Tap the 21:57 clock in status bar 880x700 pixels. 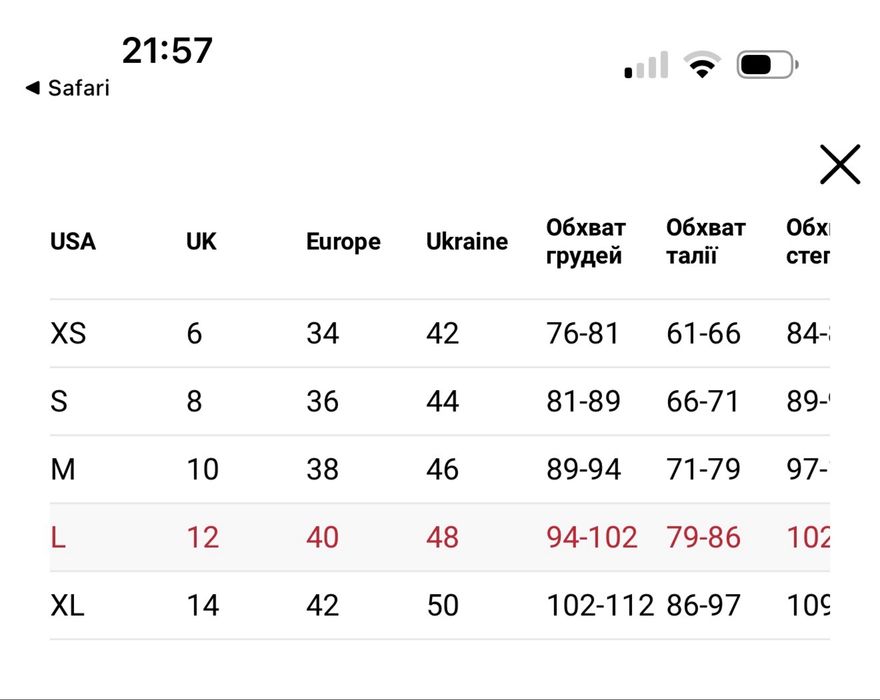click(167, 50)
